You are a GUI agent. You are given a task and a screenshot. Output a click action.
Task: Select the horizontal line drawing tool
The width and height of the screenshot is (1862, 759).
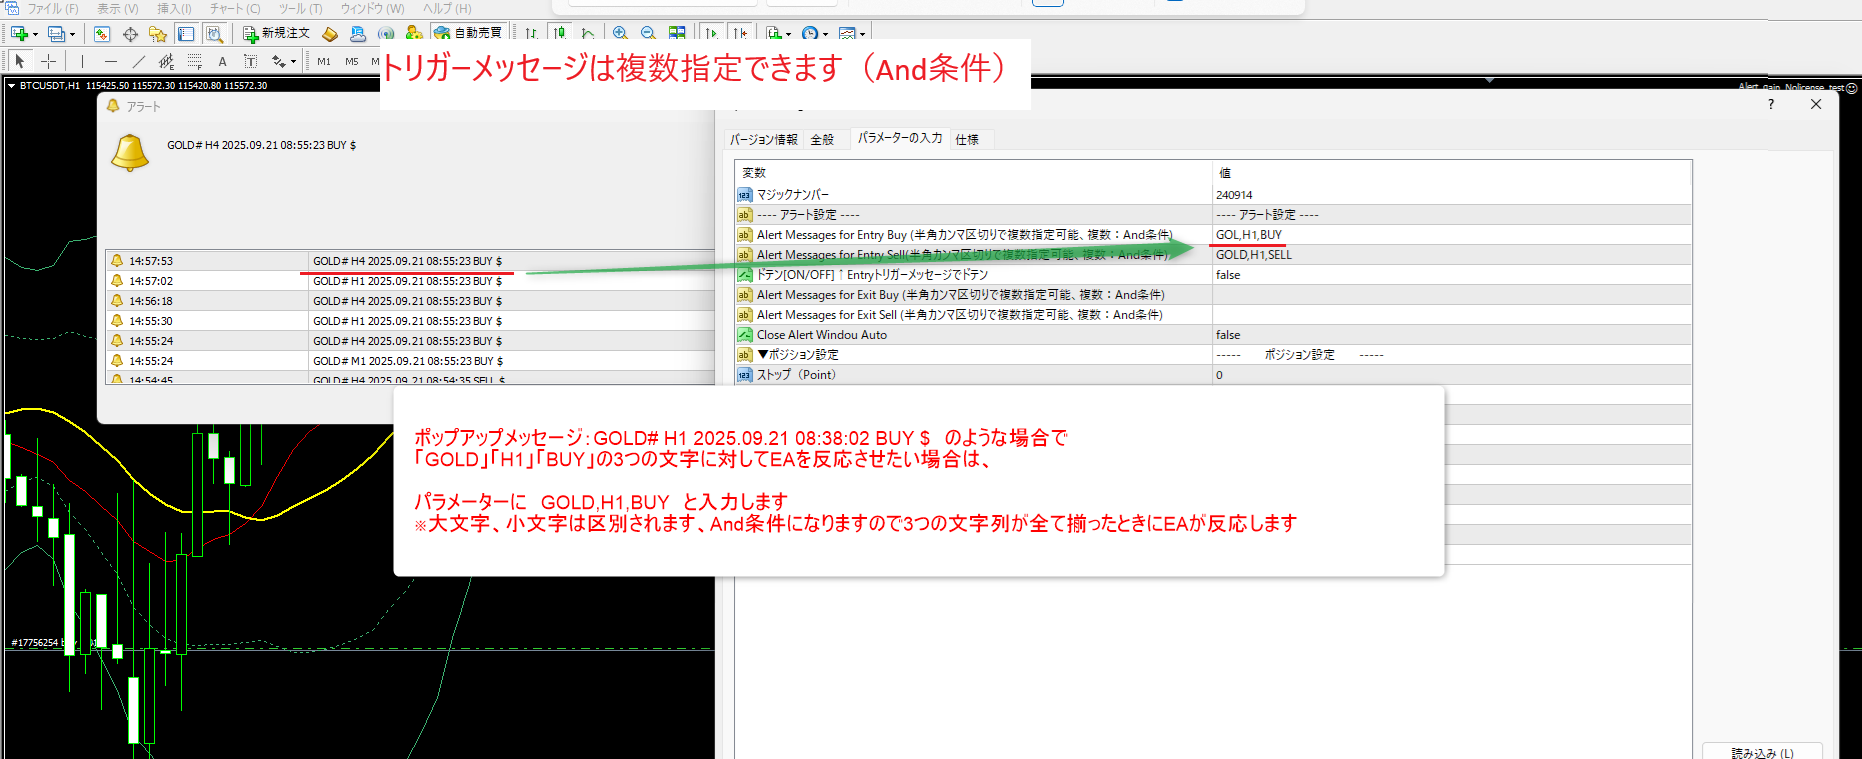click(110, 62)
